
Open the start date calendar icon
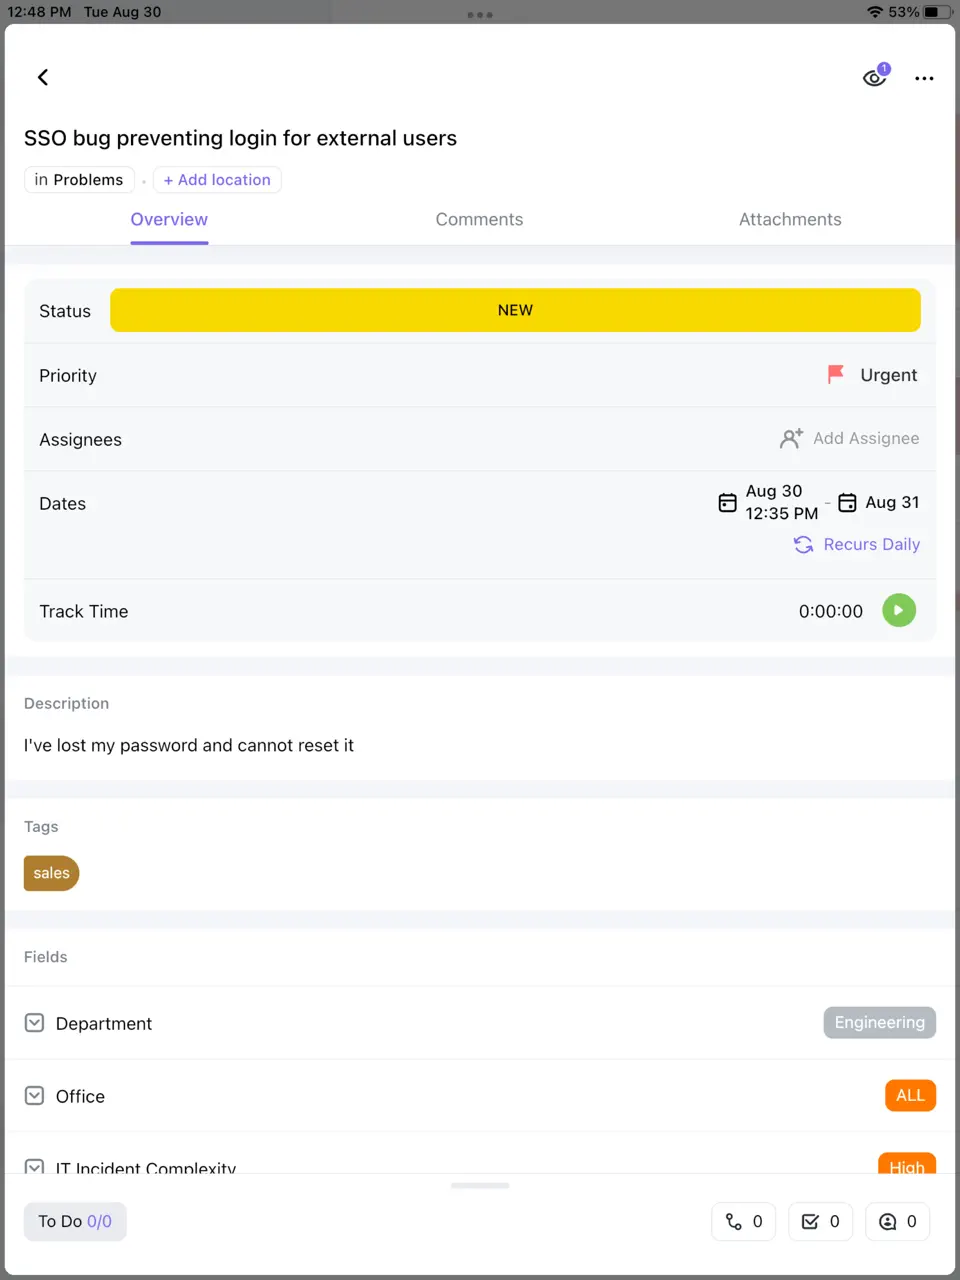[x=728, y=503]
